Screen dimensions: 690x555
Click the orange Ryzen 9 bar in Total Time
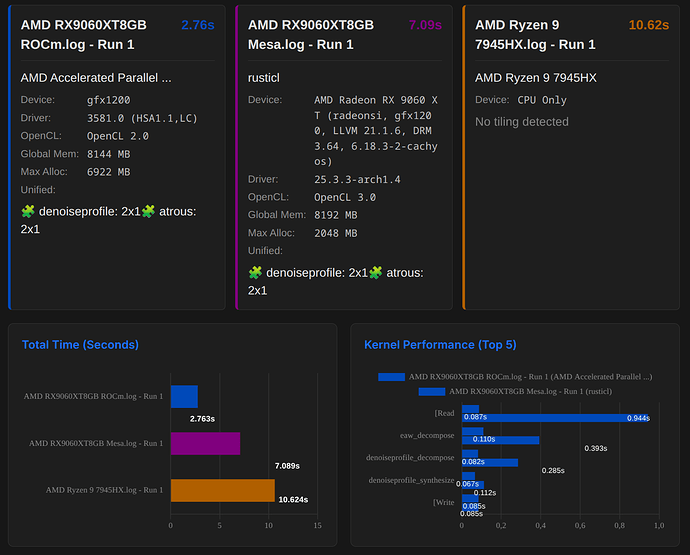click(x=222, y=490)
